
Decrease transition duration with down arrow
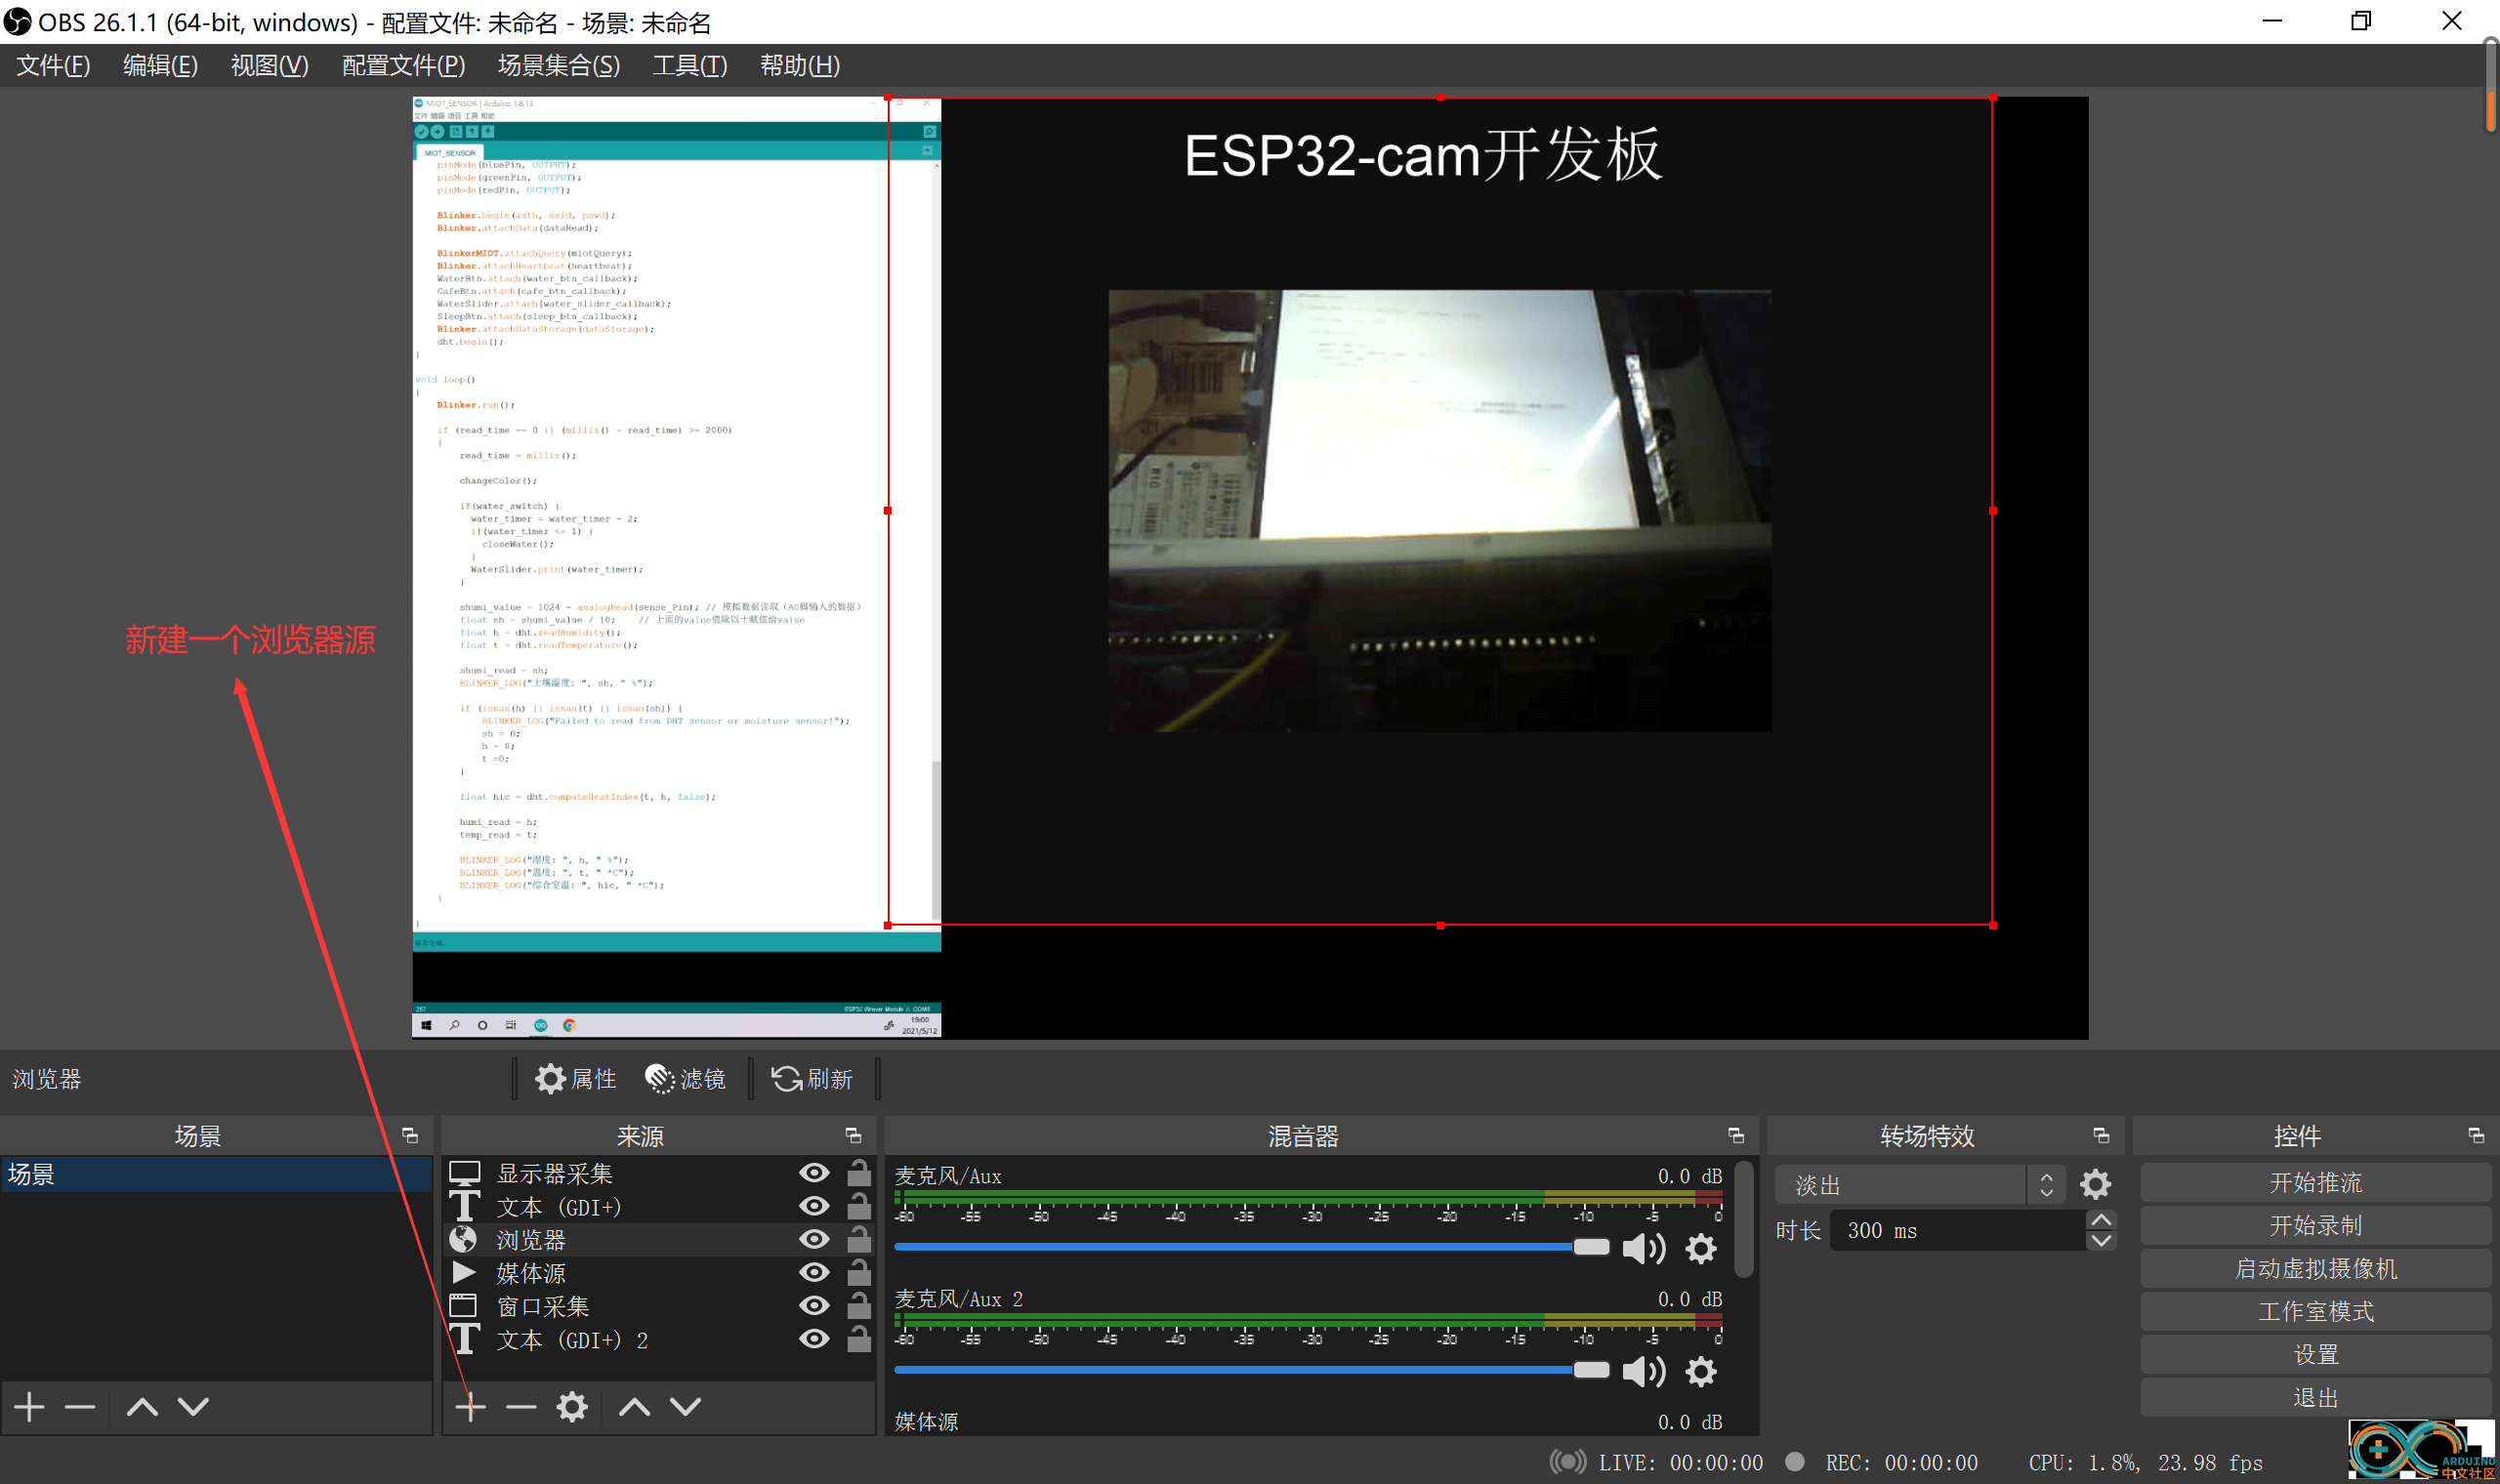[2101, 1241]
